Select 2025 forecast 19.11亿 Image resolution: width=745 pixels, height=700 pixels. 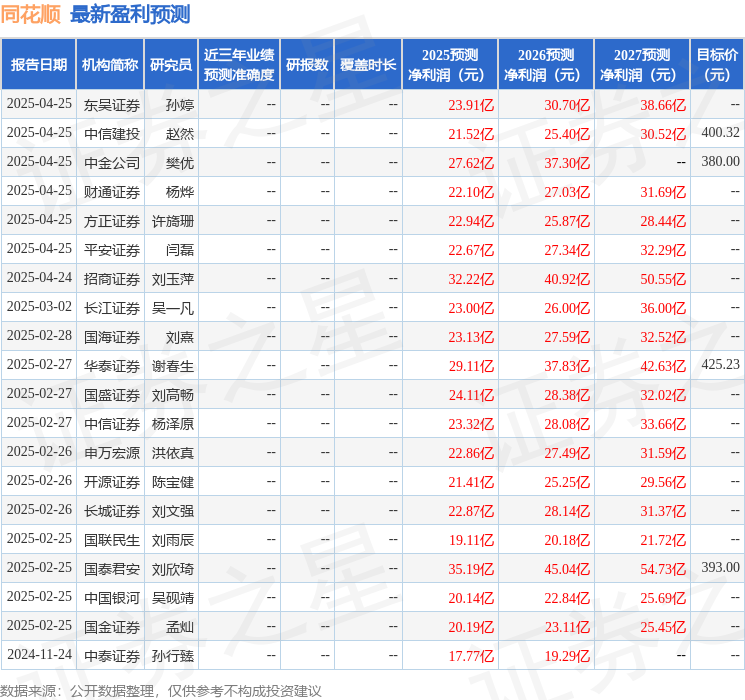pyautogui.click(x=471, y=540)
